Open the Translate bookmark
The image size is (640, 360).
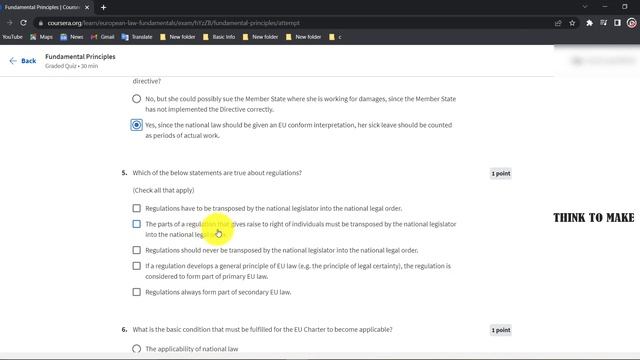point(137,37)
